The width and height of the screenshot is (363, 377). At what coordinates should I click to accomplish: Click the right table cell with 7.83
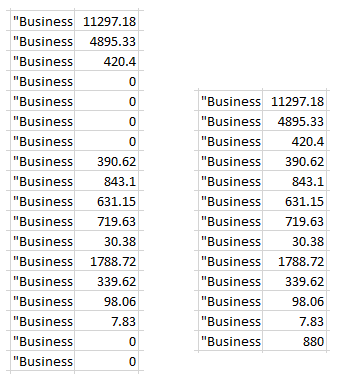click(x=294, y=321)
